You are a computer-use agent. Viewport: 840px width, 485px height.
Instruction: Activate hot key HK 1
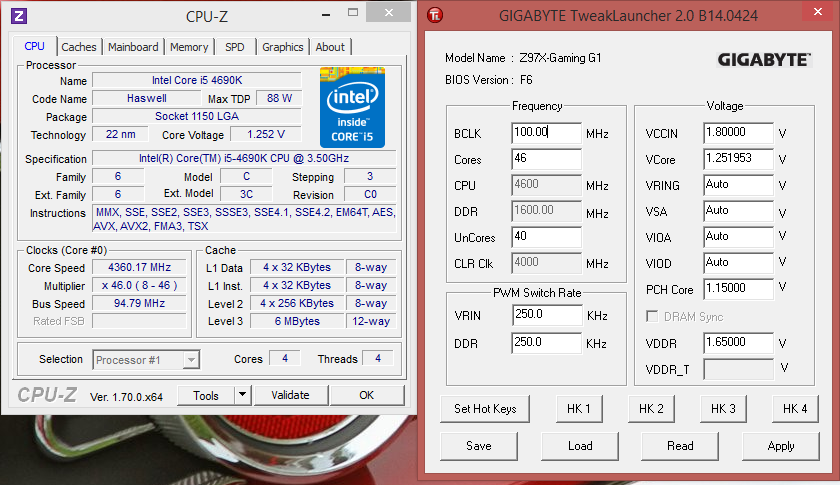click(x=579, y=409)
